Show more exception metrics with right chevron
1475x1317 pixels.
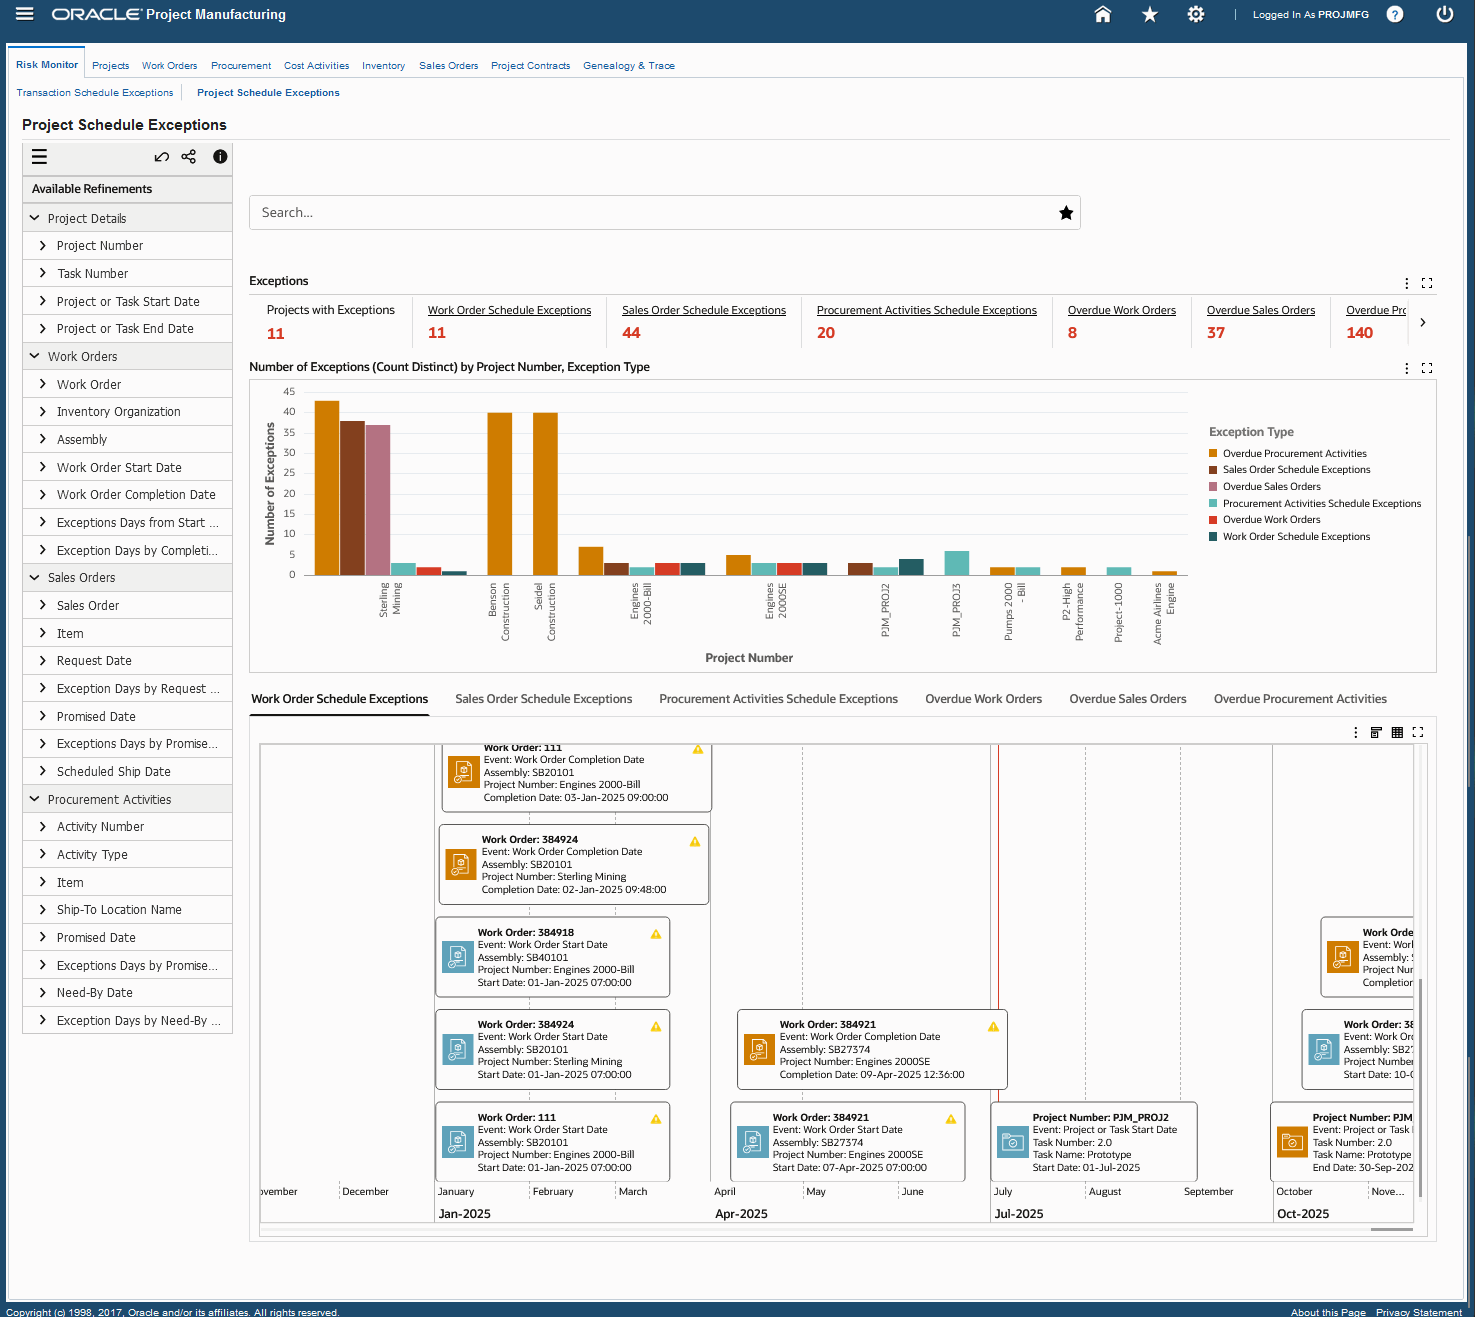[1423, 322]
